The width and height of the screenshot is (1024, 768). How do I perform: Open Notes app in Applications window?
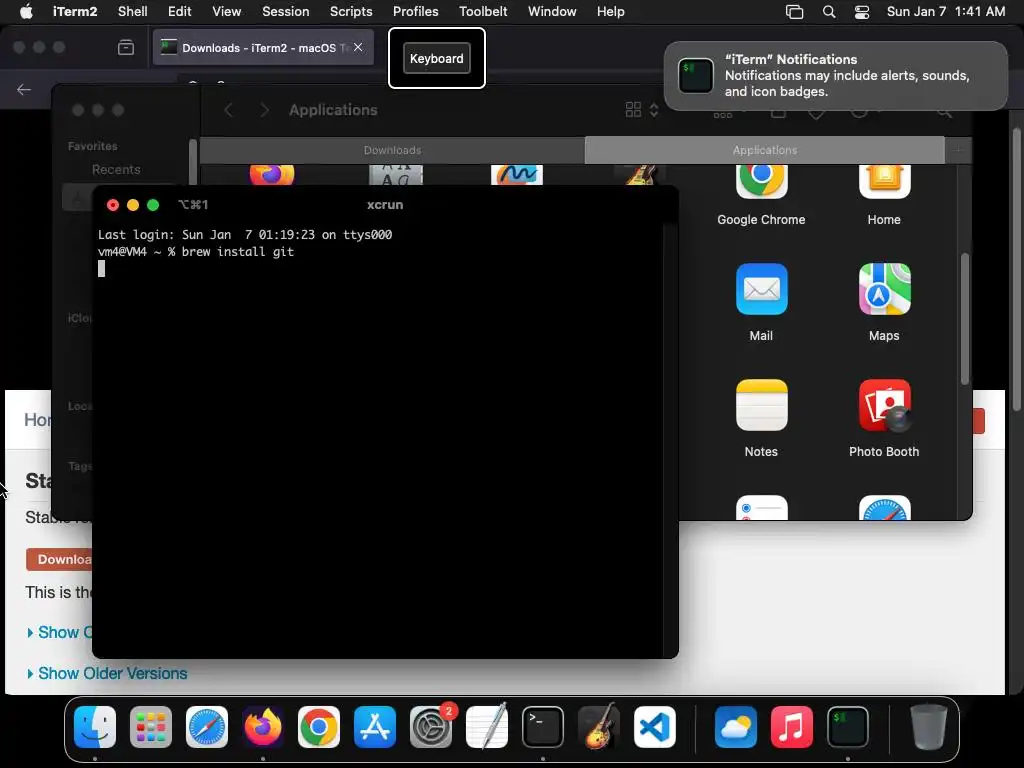pos(761,405)
